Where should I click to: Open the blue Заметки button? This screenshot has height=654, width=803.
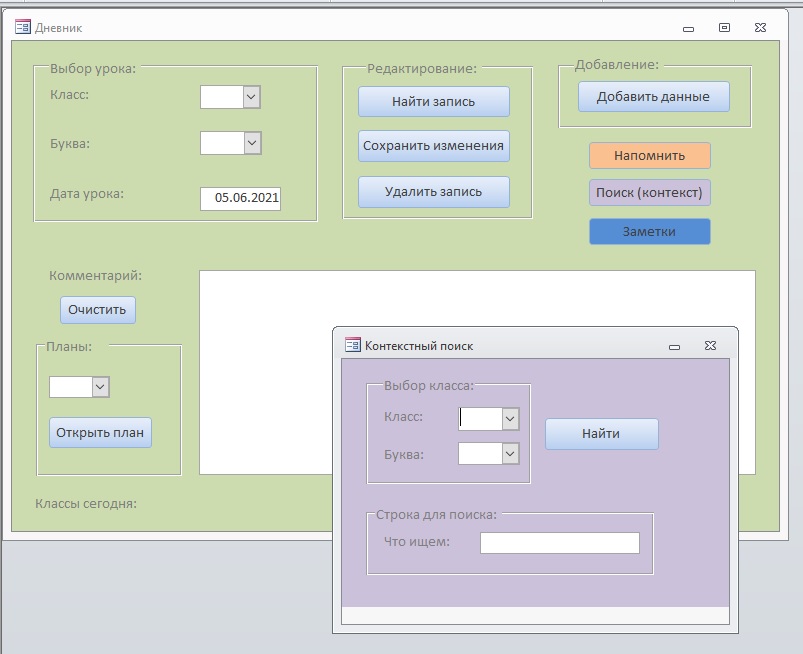tap(650, 231)
